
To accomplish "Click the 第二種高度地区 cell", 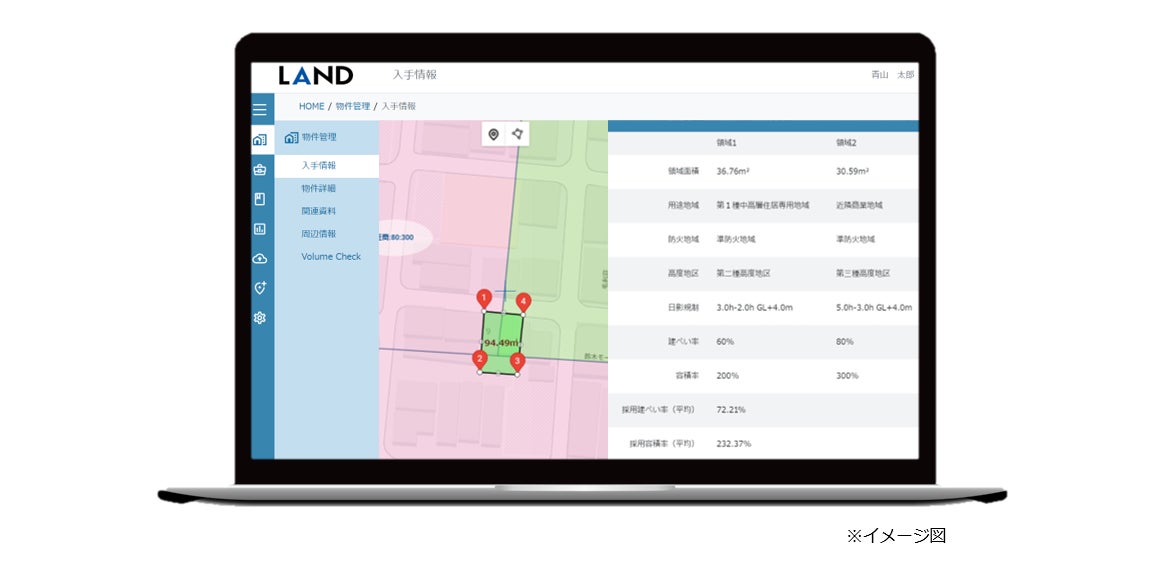I will (x=743, y=274).
